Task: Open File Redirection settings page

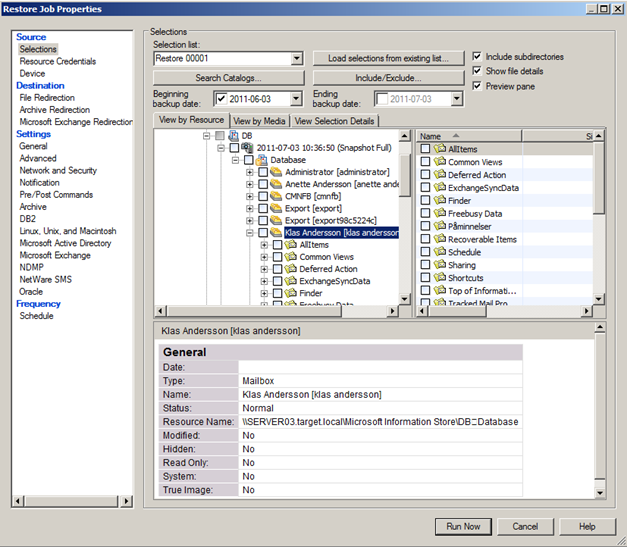Action: tap(47, 98)
